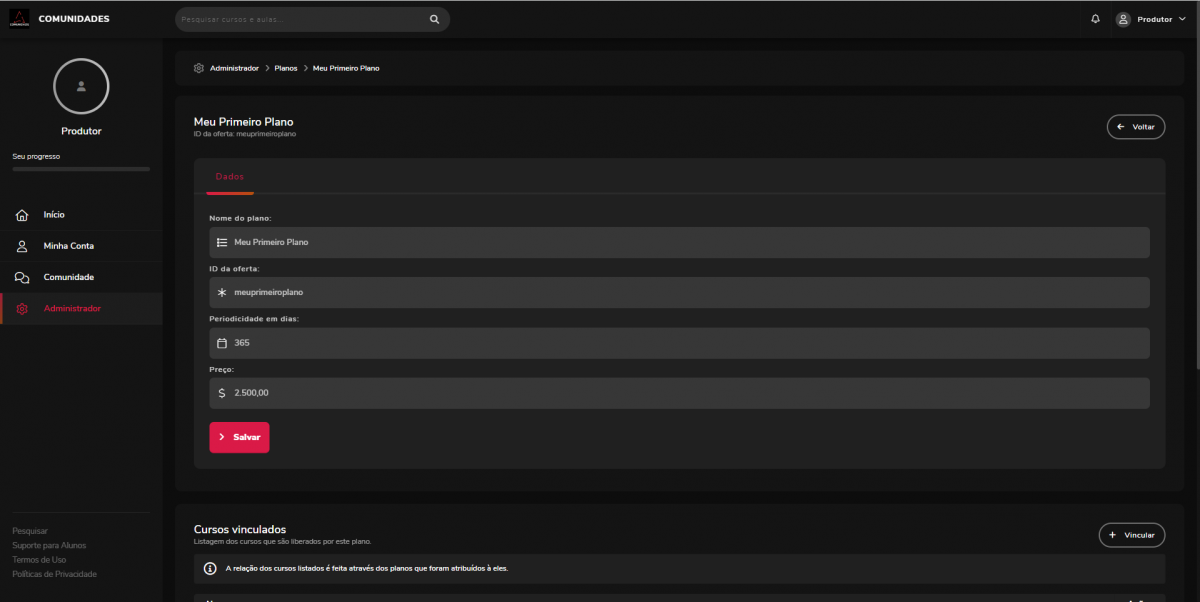This screenshot has width=1200, height=602.
Task: Open the Termos de Uso link
Action: 39,560
